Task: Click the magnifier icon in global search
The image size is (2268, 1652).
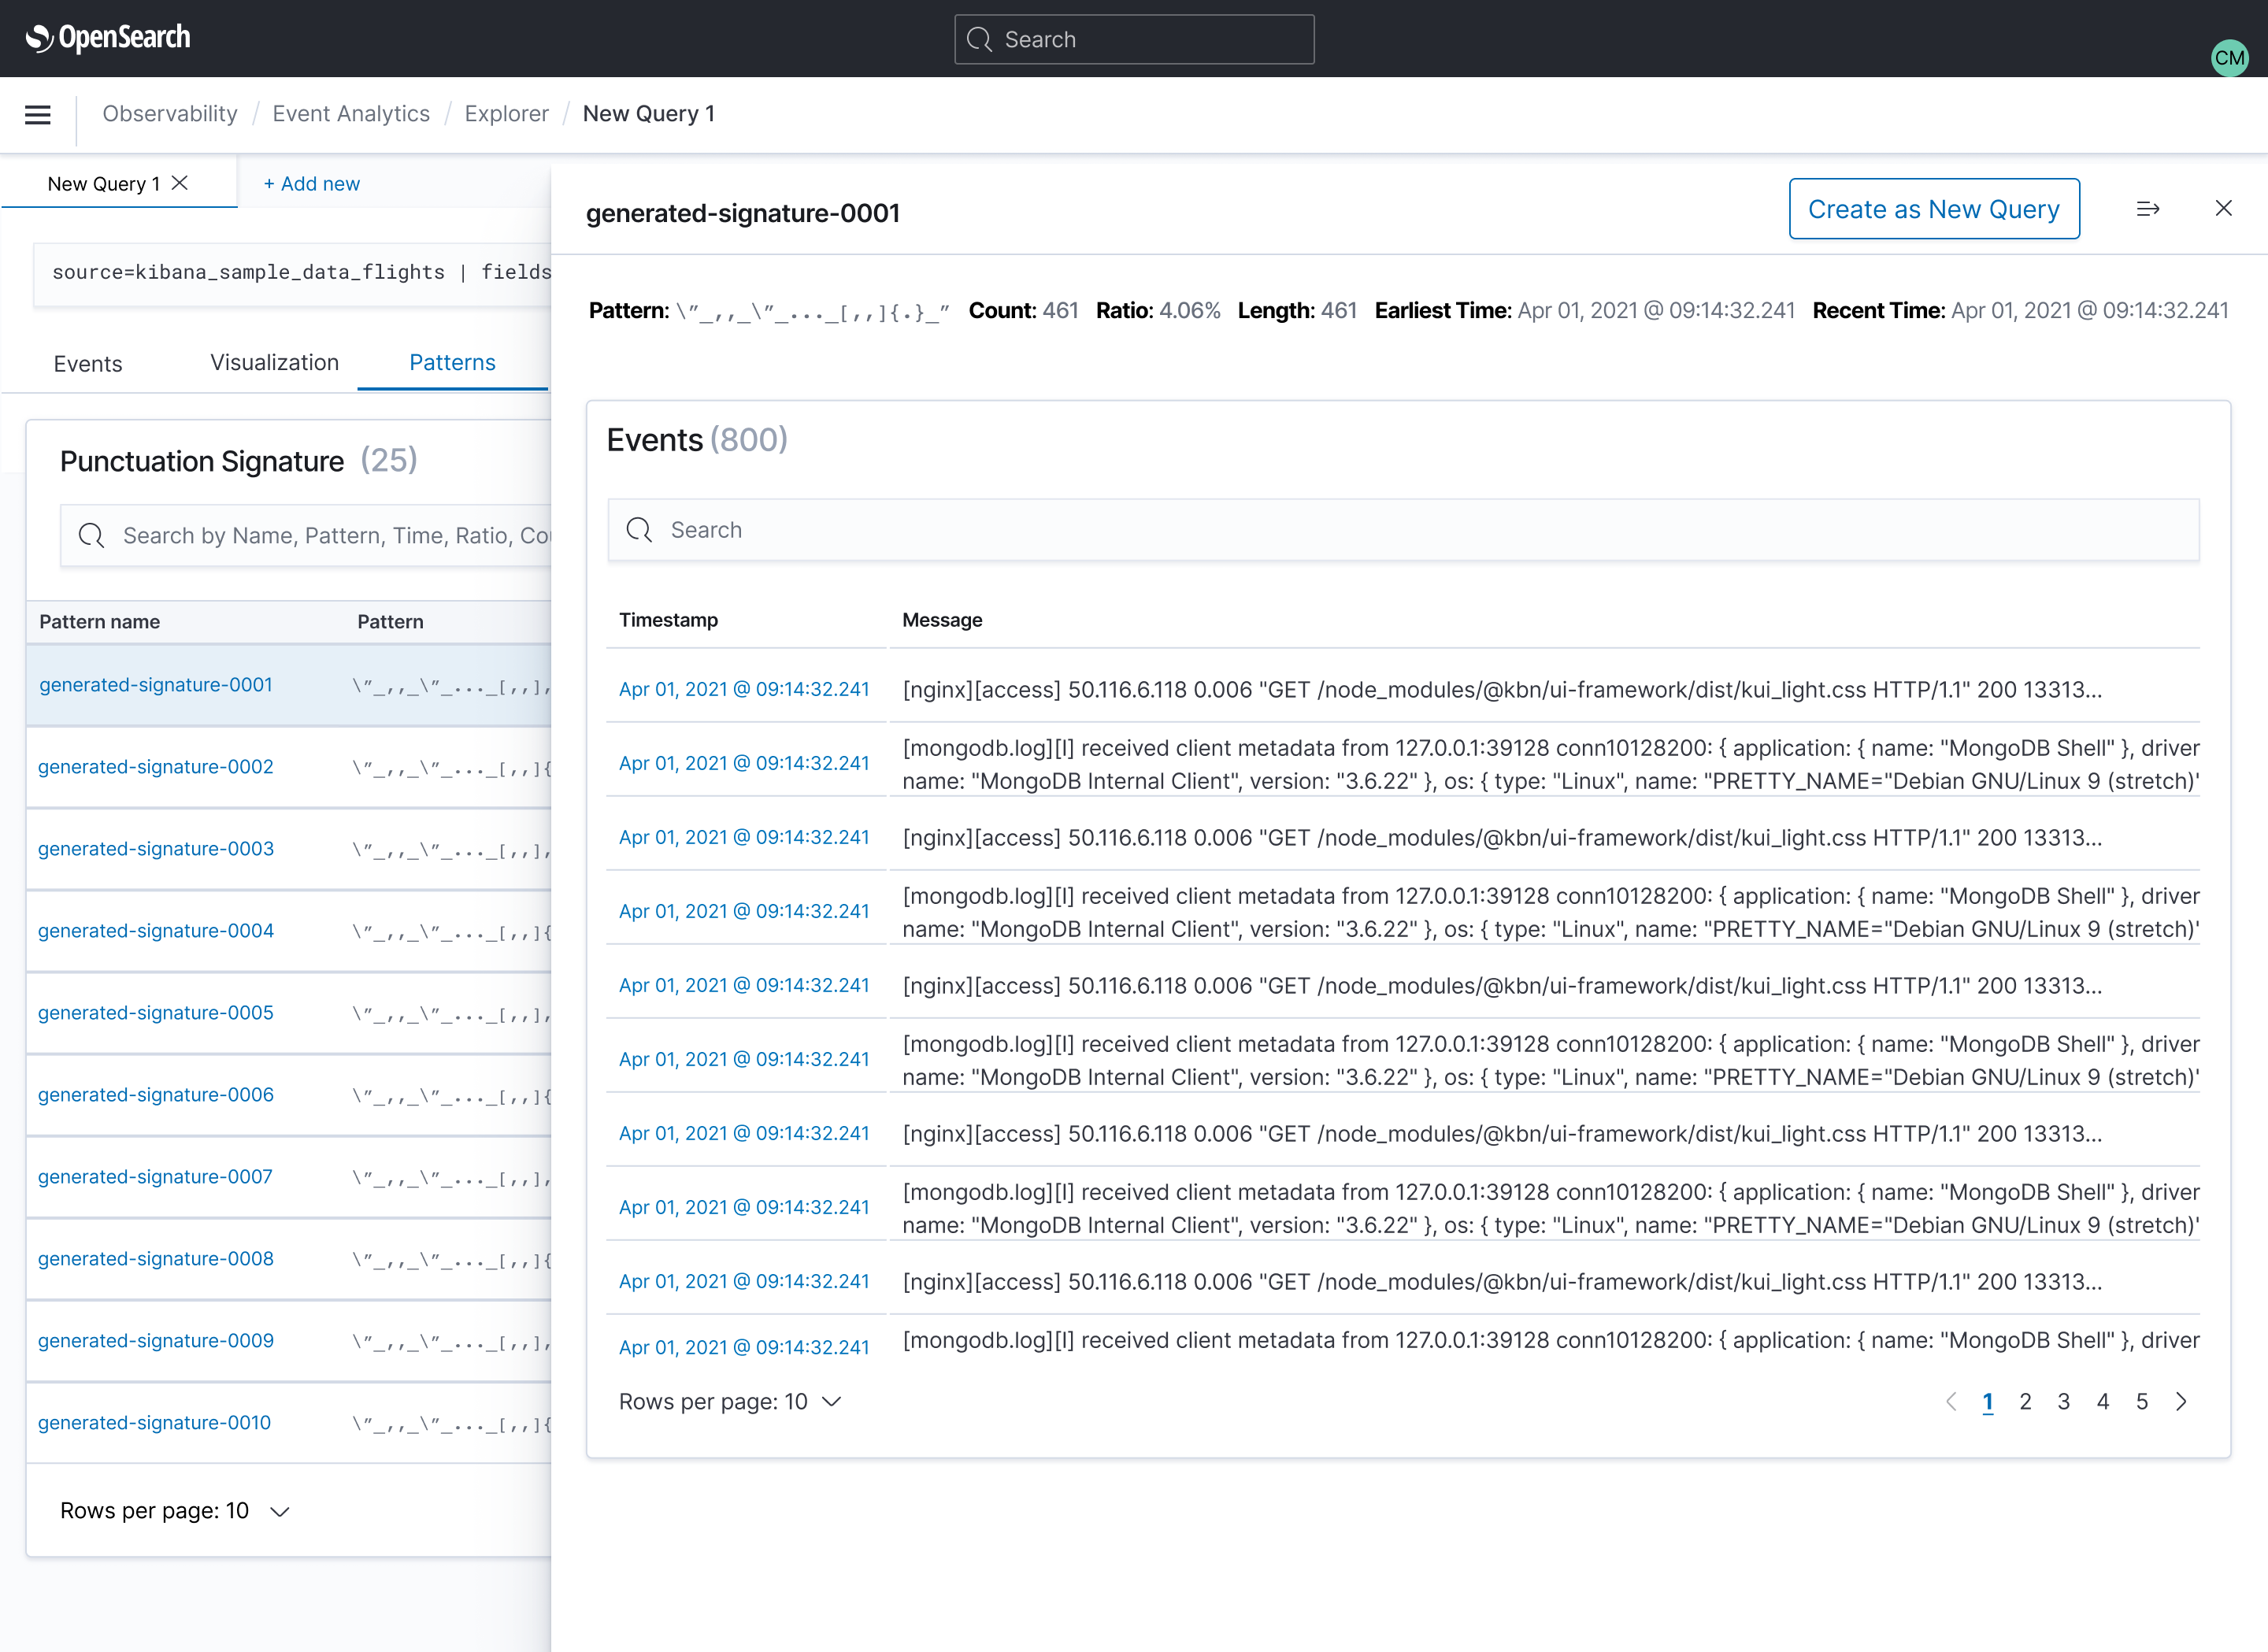Action: point(979,40)
